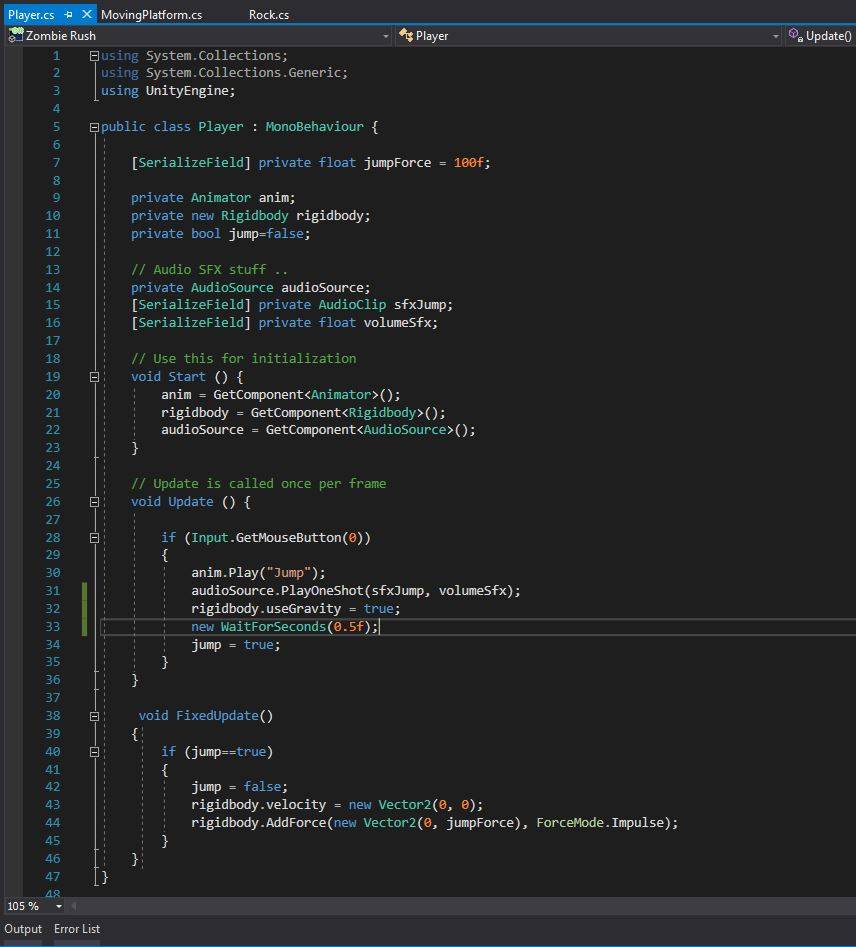The image size is (856, 947).
Task: Collapse the using directives block at line 1
Action: click(x=94, y=56)
